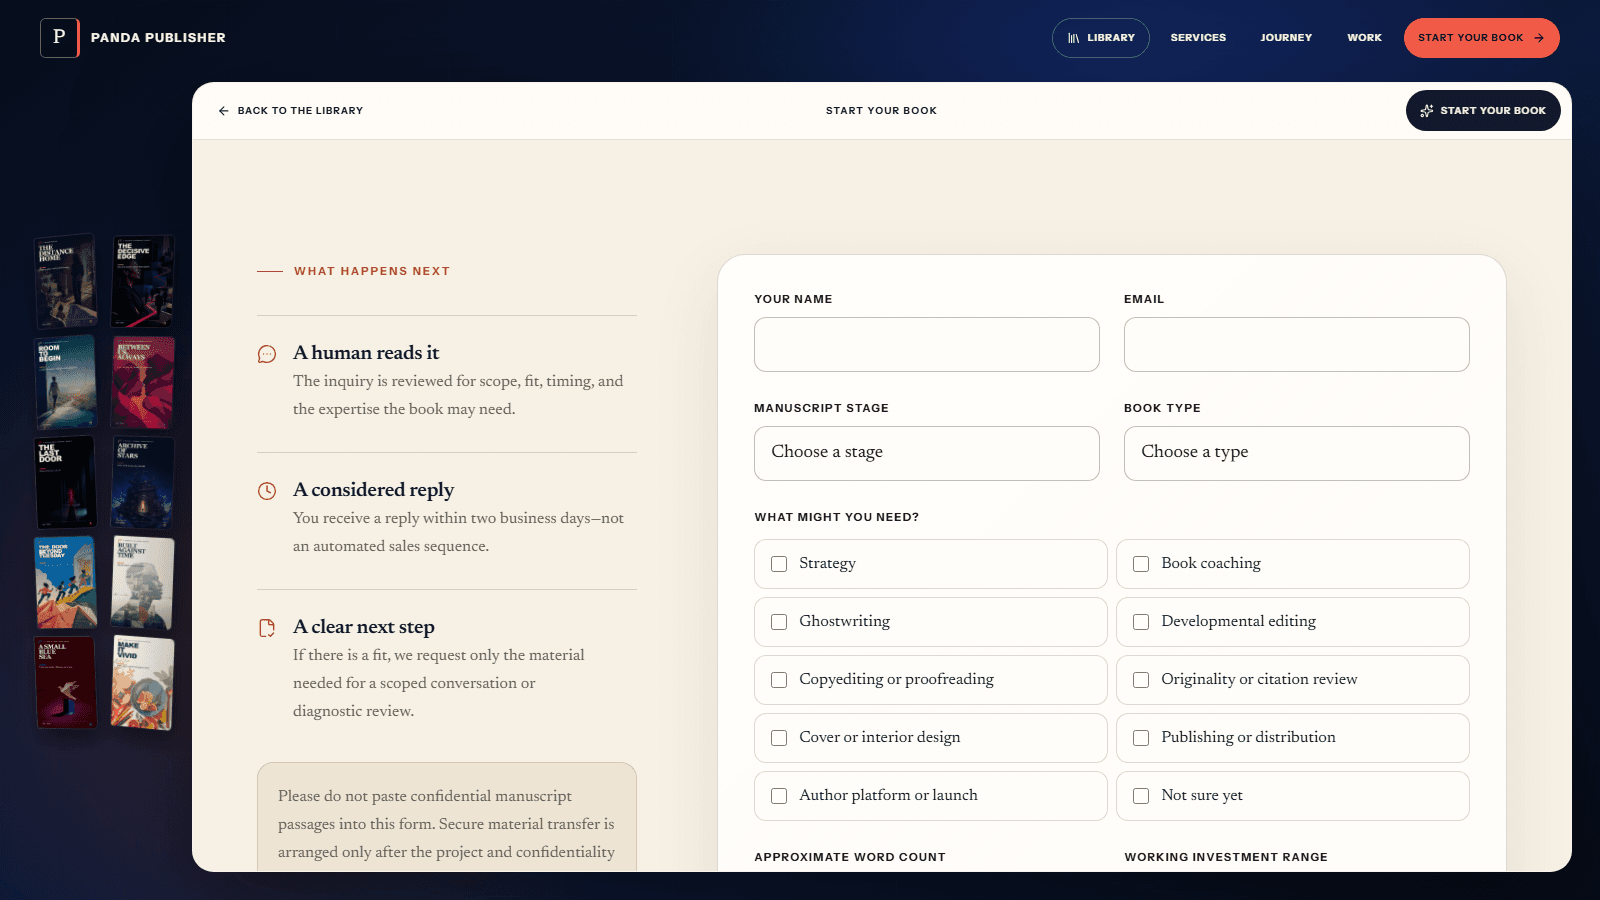Image resolution: width=1600 pixels, height=900 pixels.
Task: Open the Journey nav link
Action: tap(1286, 38)
